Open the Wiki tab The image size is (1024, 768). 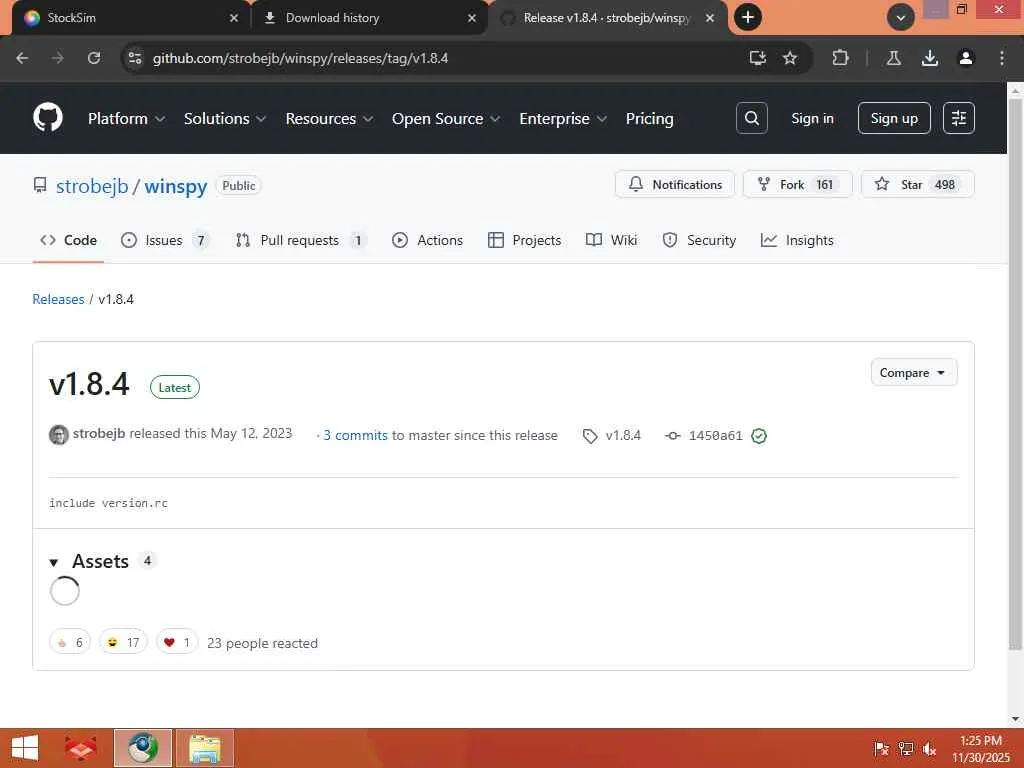coord(611,240)
